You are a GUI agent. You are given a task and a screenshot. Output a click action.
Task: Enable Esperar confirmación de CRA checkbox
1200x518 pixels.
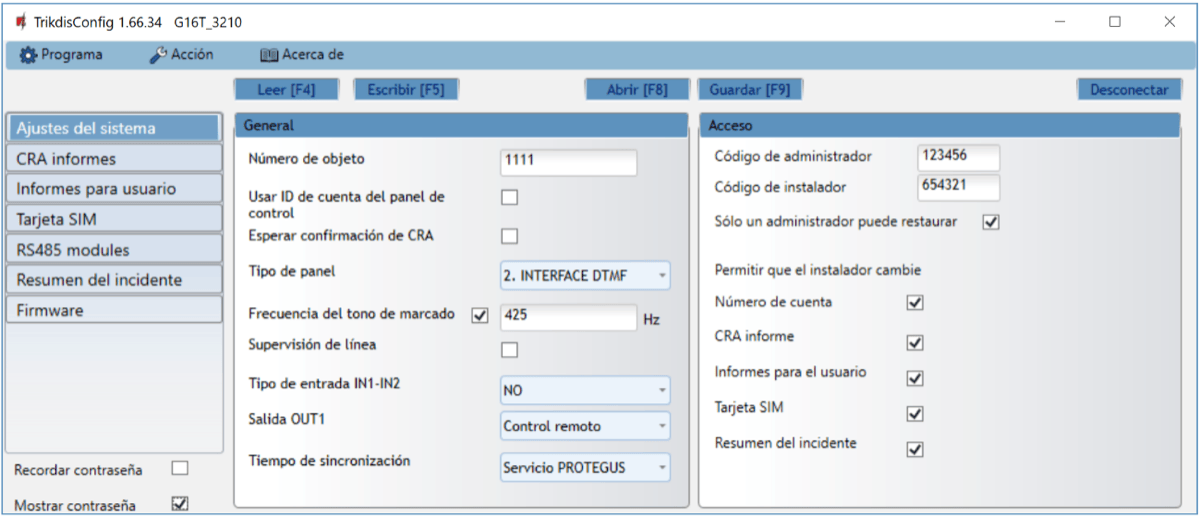(x=510, y=236)
